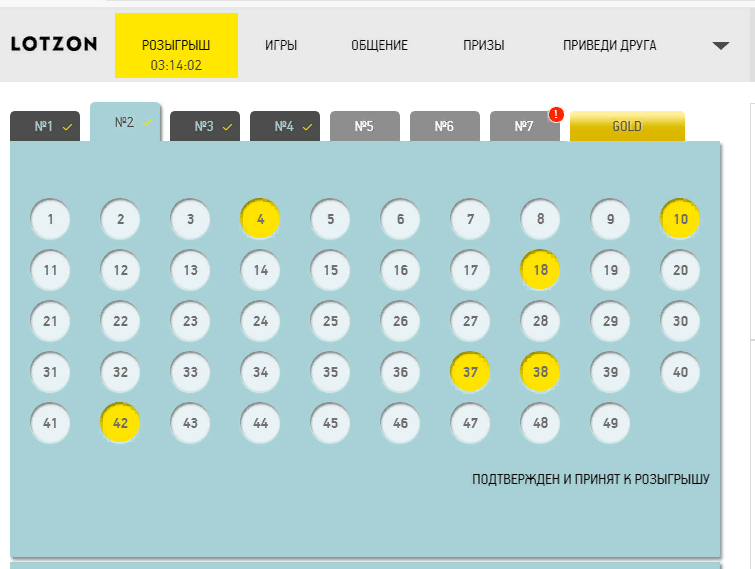Choose number ball 12
Viewport: 755px width, 569px height.
[x=120, y=270]
